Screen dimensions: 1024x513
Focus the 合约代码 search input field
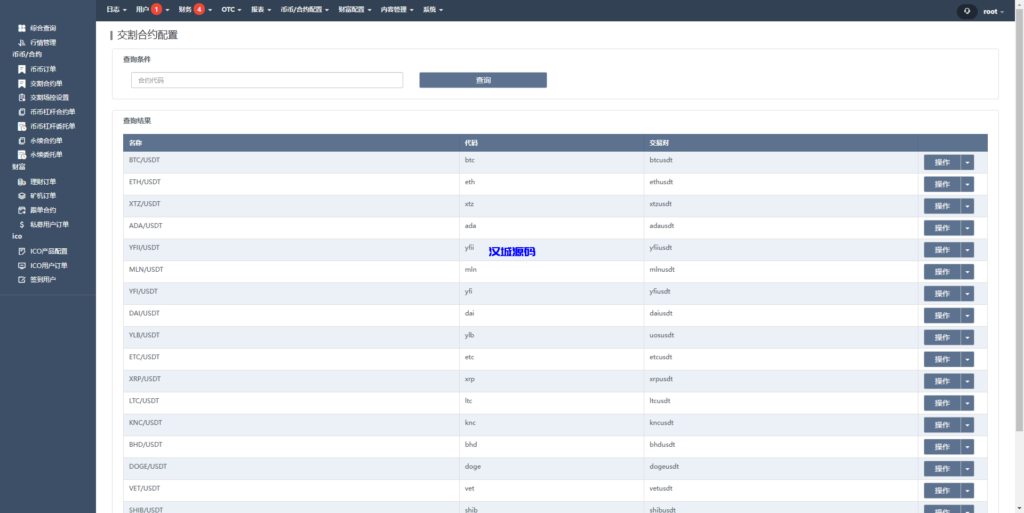(x=266, y=80)
